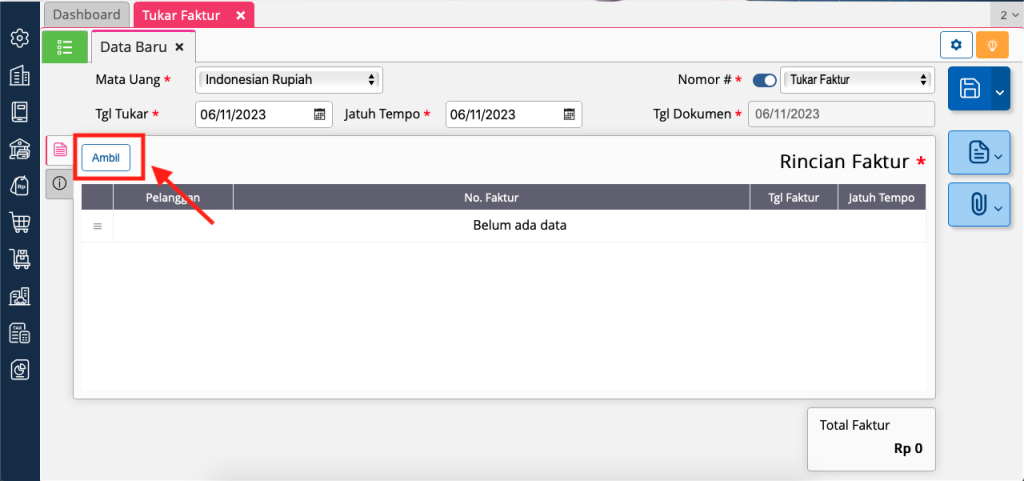
Task: Open the Mata Uang currency dropdown
Action: tap(289, 80)
